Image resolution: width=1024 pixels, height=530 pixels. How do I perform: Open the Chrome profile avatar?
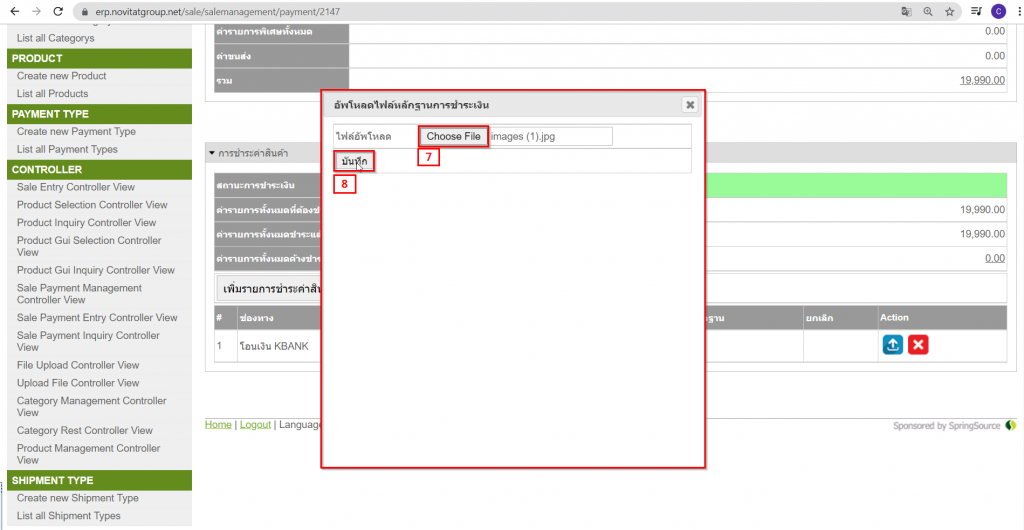[998, 11]
